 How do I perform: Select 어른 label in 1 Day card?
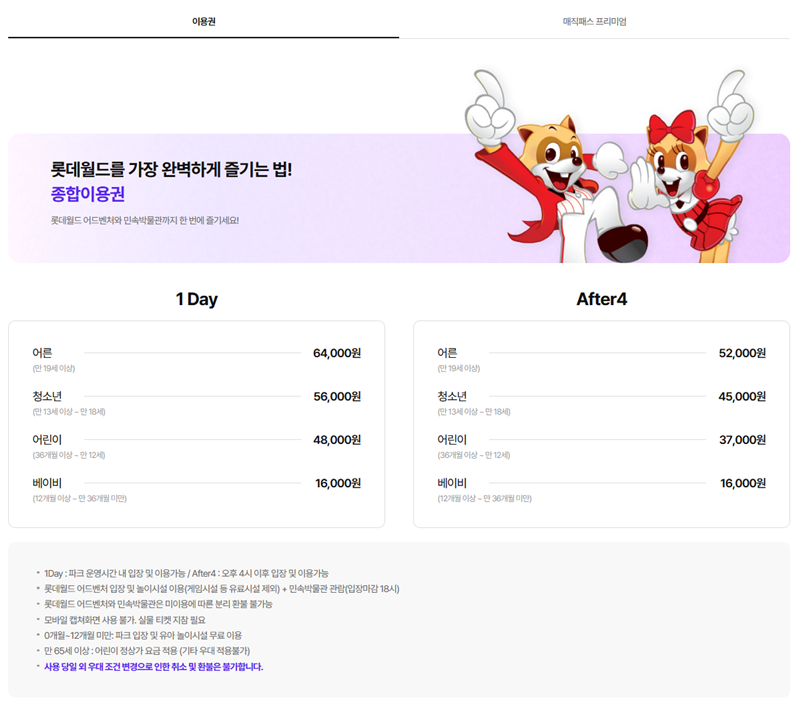(x=42, y=352)
